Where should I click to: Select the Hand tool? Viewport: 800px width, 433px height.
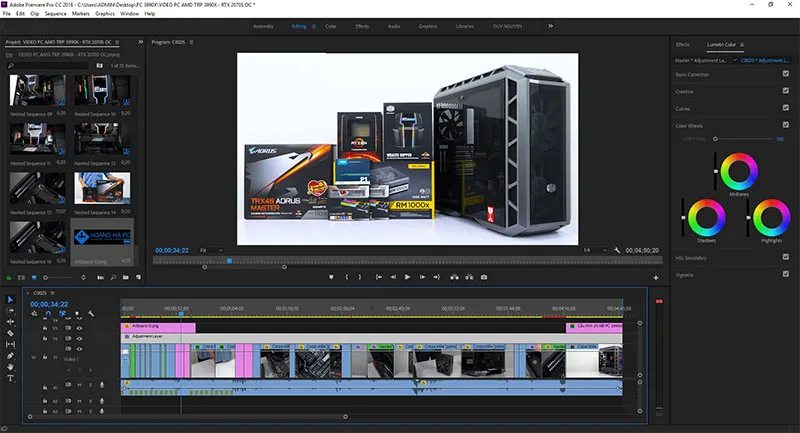coord(10,367)
